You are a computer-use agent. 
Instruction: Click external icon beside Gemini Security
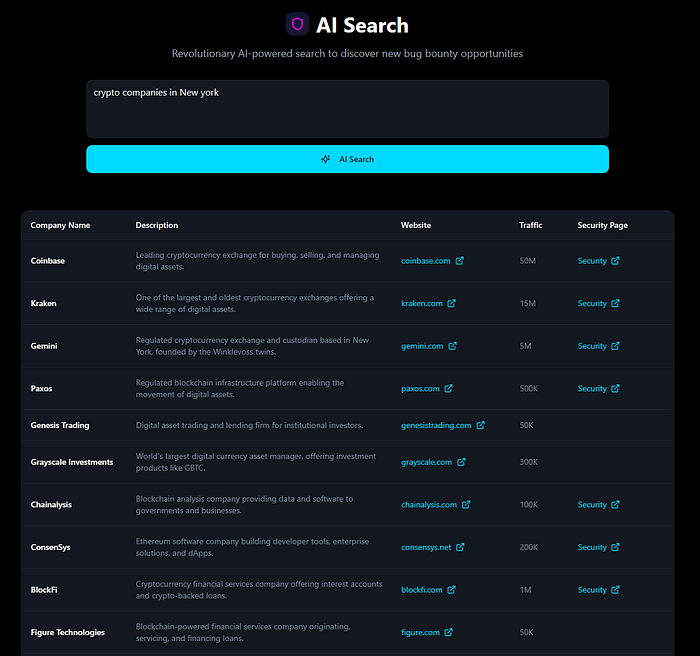(615, 346)
